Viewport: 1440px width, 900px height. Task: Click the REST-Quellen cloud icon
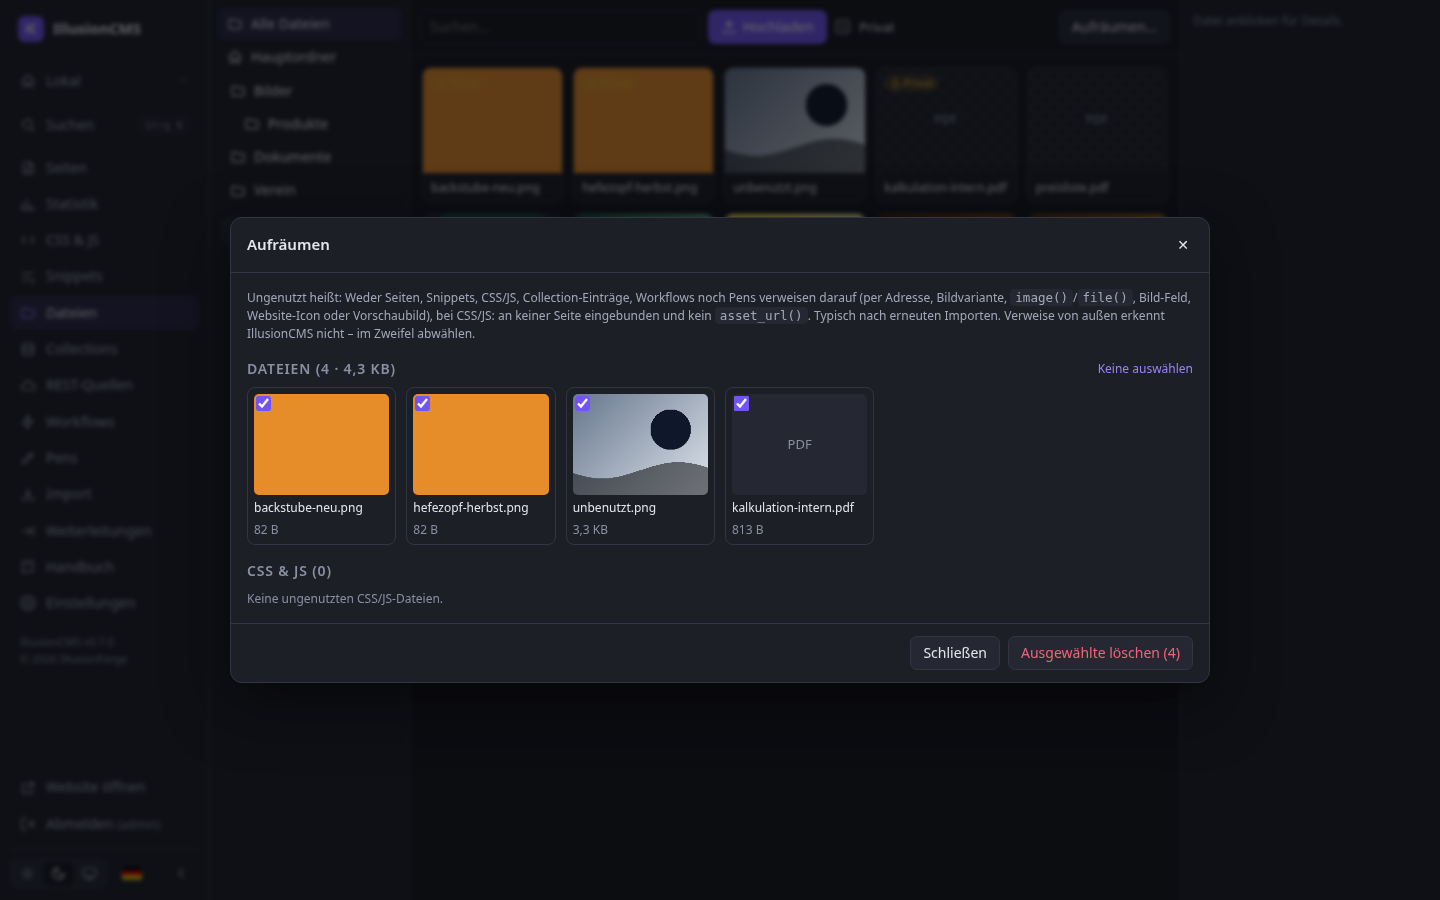(28, 385)
